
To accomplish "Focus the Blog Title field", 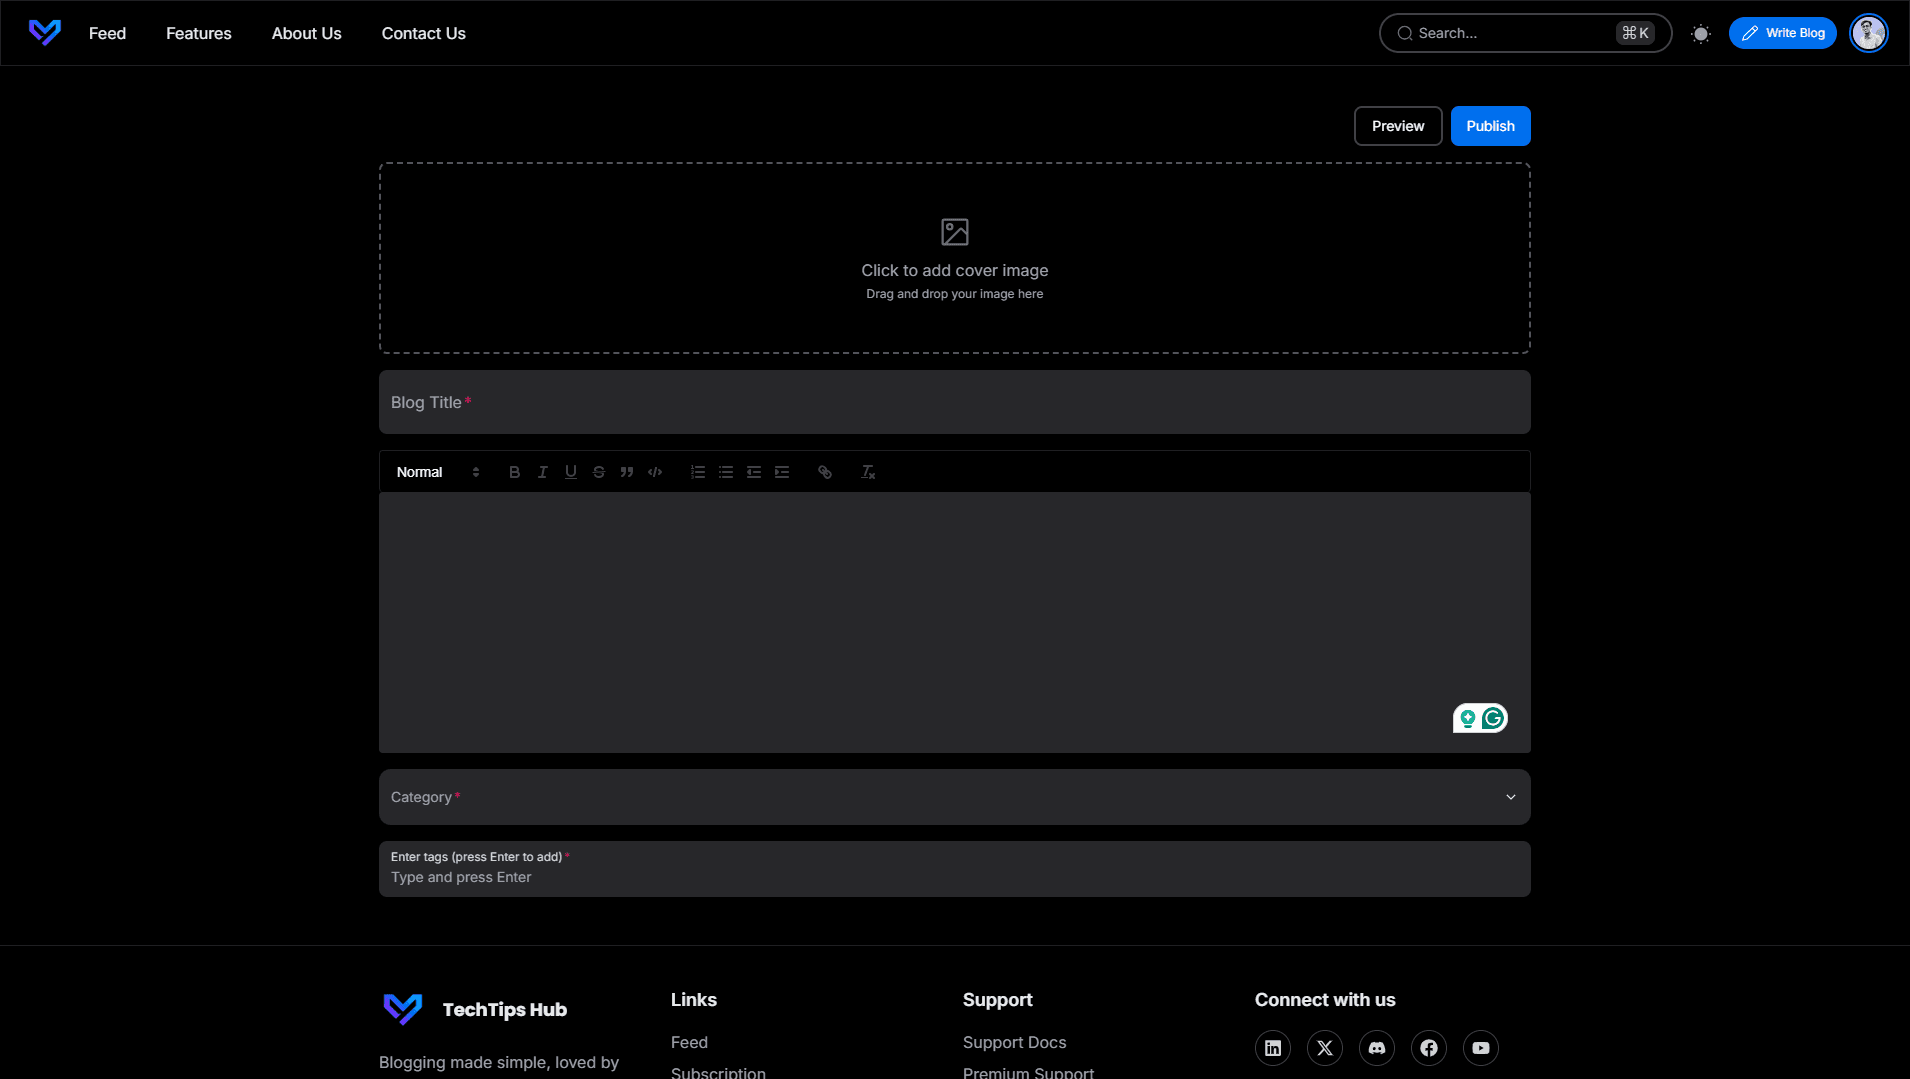I will point(955,402).
